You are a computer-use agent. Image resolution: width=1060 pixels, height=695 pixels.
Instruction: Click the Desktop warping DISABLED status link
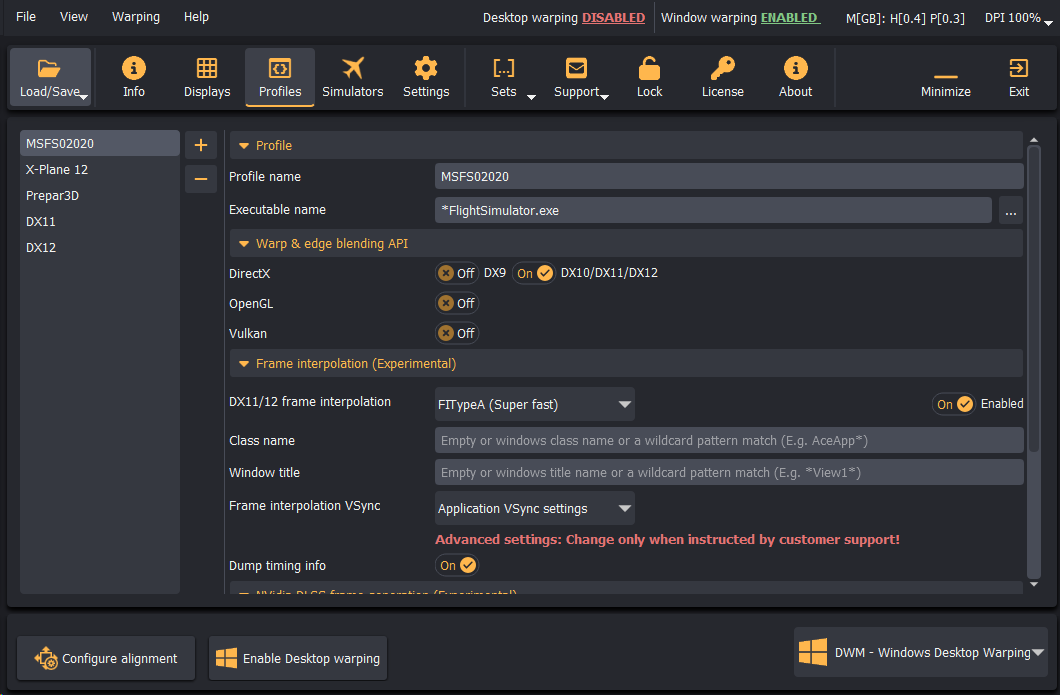pos(613,18)
